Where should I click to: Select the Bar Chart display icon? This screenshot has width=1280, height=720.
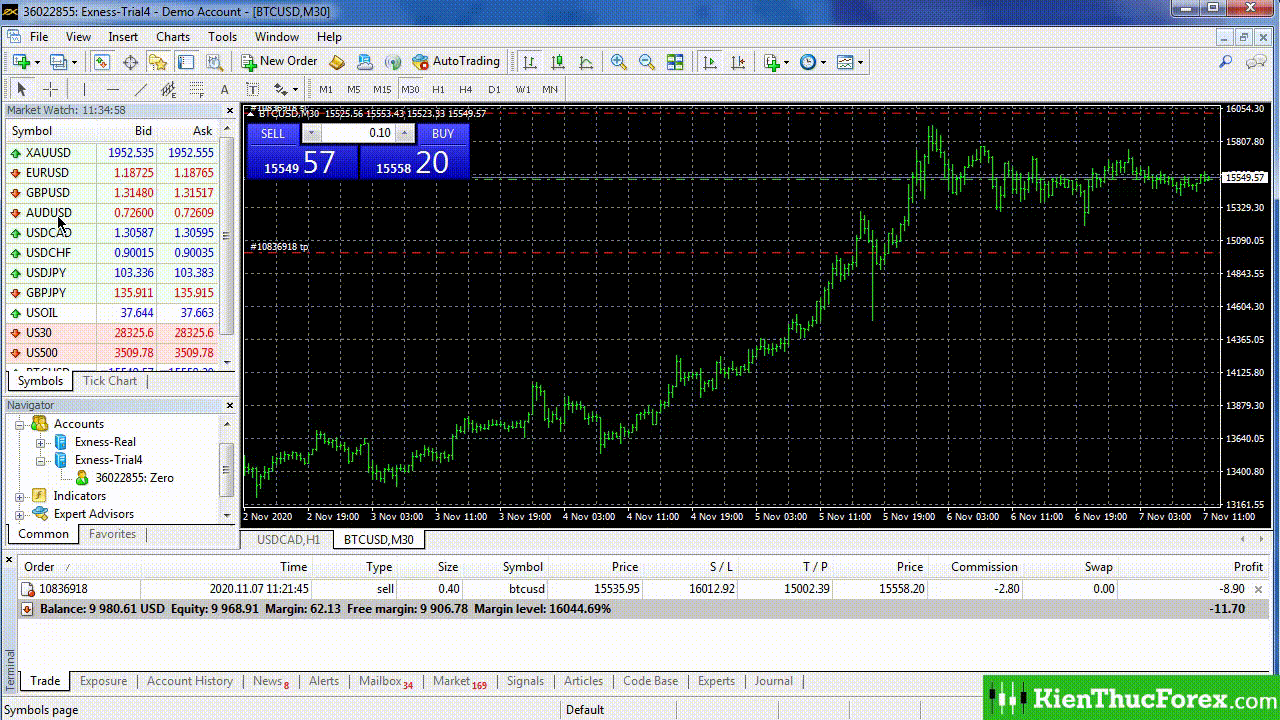(x=530, y=62)
